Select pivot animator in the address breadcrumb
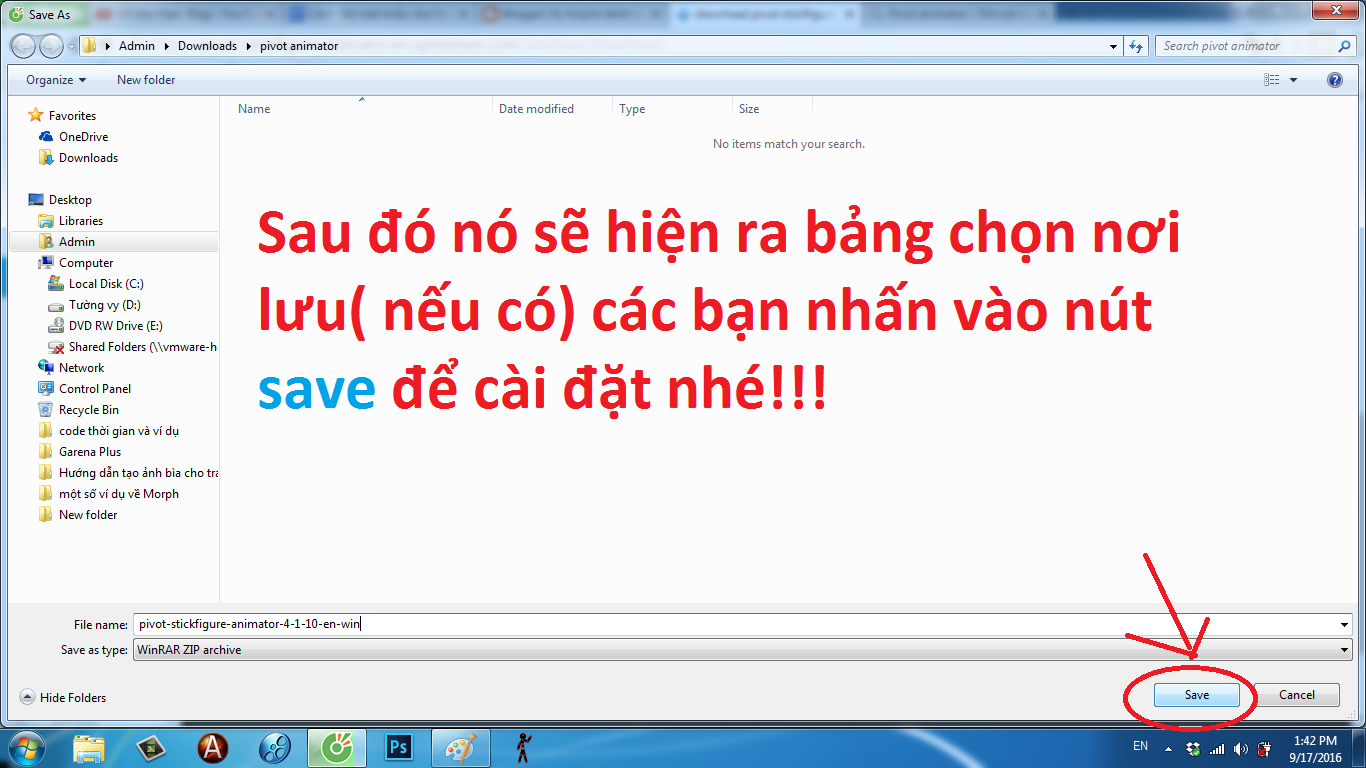 pos(299,46)
